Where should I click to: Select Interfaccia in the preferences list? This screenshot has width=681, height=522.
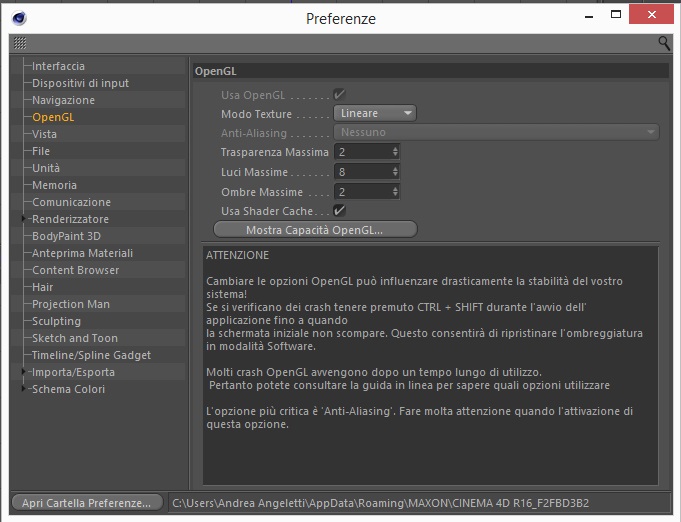(58, 66)
